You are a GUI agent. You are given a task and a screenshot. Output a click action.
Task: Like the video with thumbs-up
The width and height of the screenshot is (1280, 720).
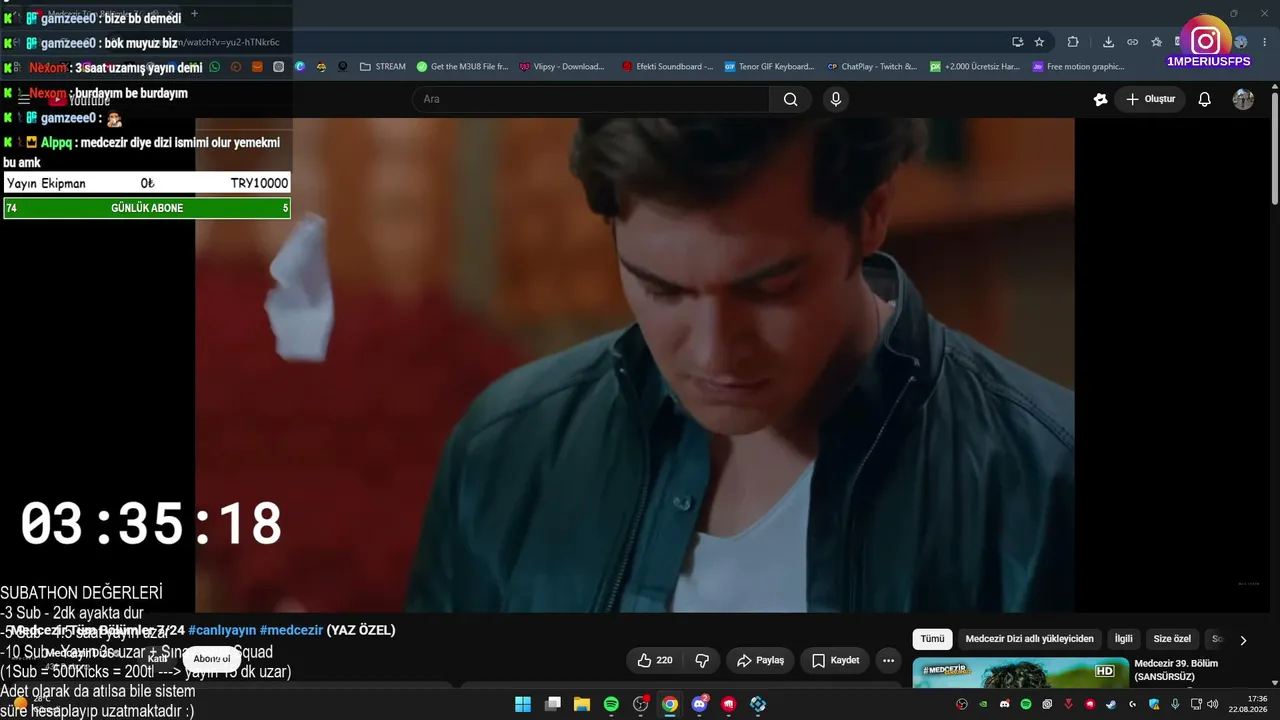coord(655,660)
